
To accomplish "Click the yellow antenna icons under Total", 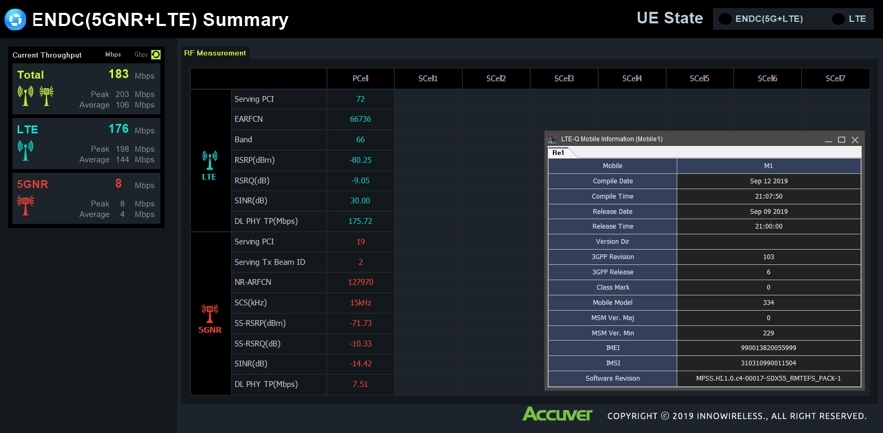I will point(35,96).
